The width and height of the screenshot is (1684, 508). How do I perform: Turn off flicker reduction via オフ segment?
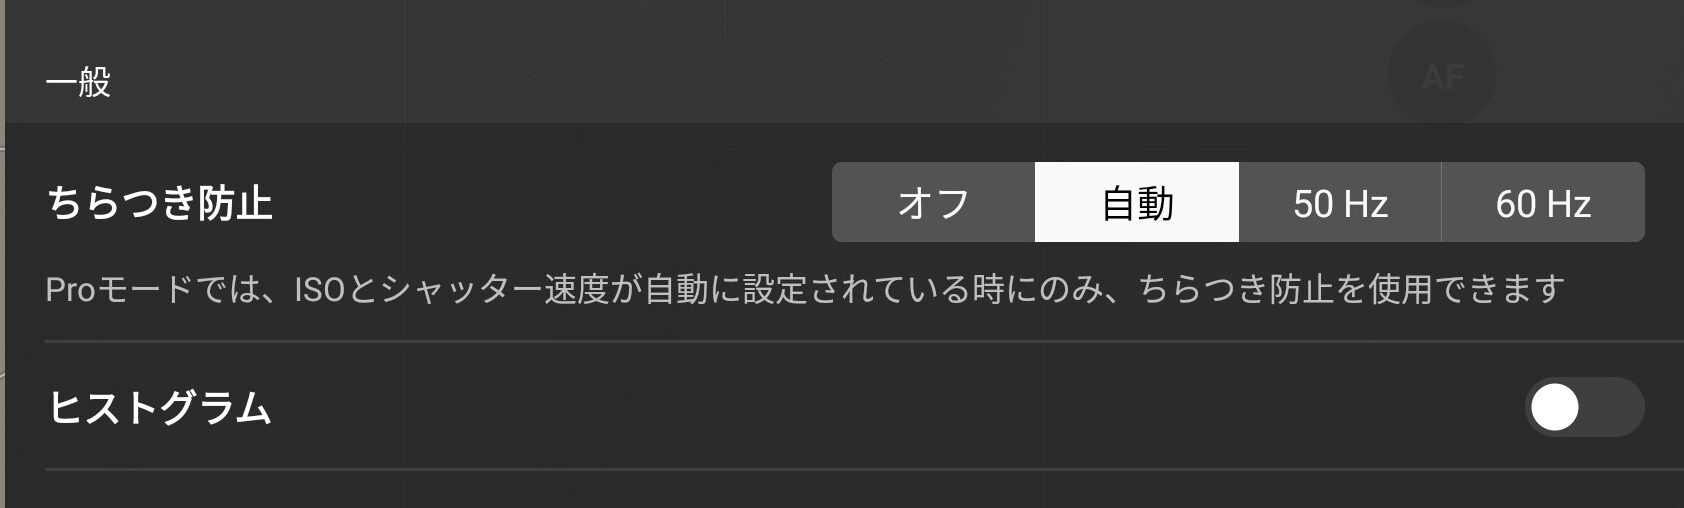pos(933,203)
